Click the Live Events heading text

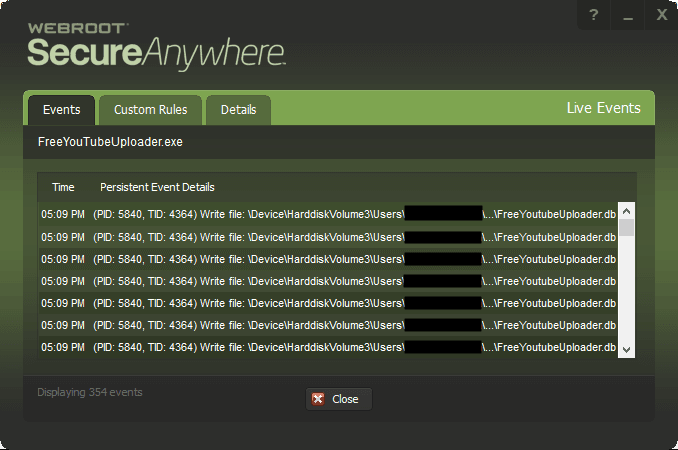(x=604, y=108)
